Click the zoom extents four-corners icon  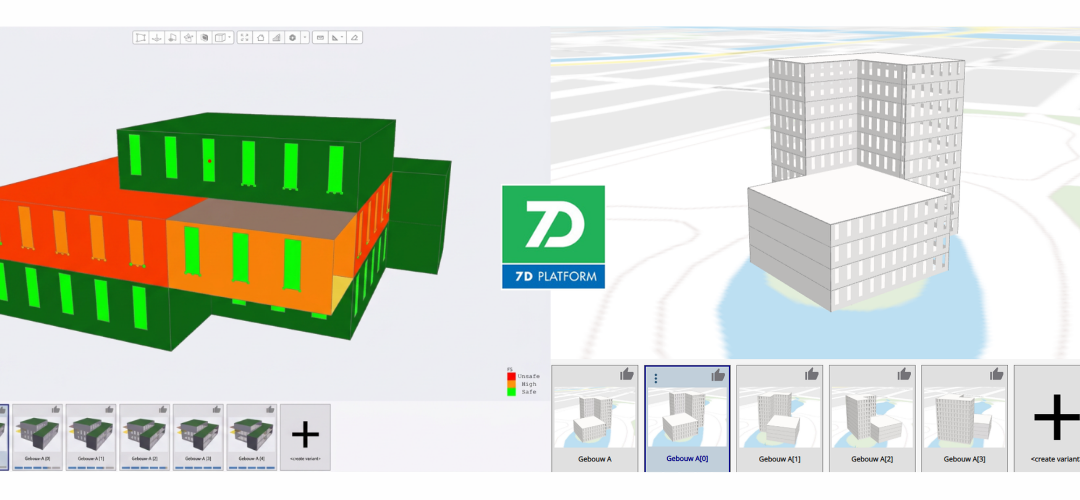coord(245,38)
